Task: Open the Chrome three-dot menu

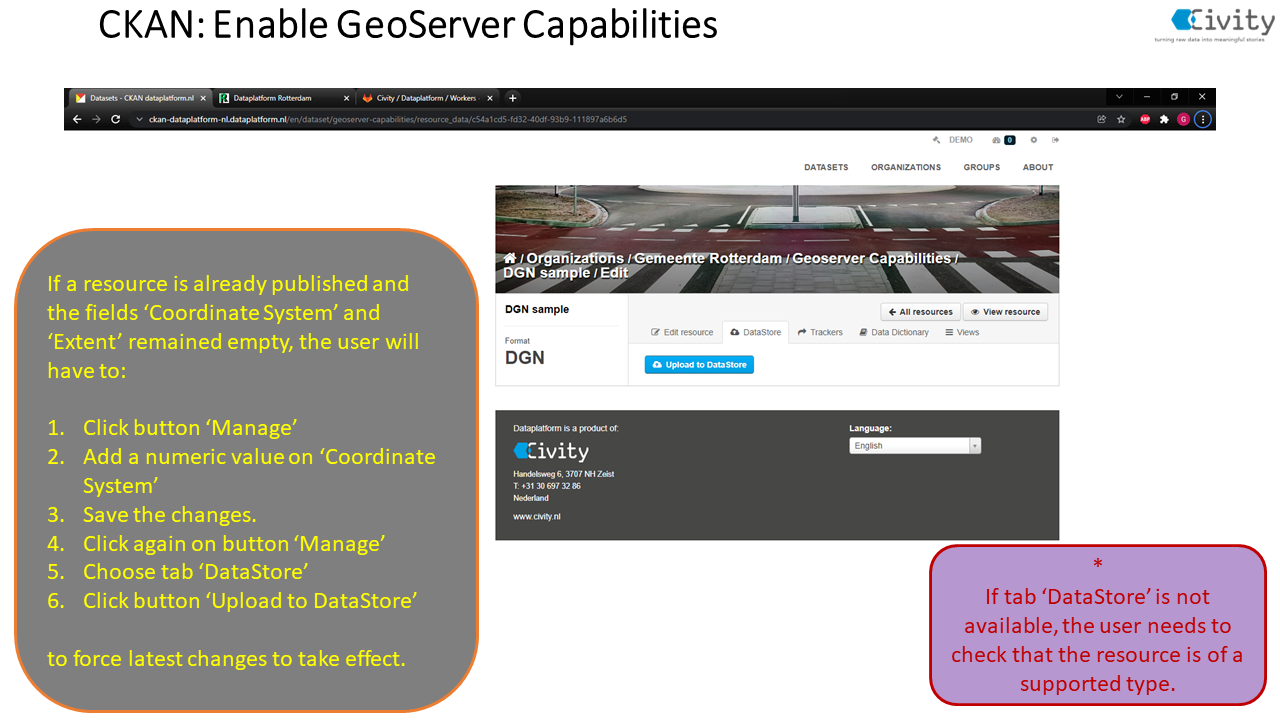Action: coord(1203,119)
